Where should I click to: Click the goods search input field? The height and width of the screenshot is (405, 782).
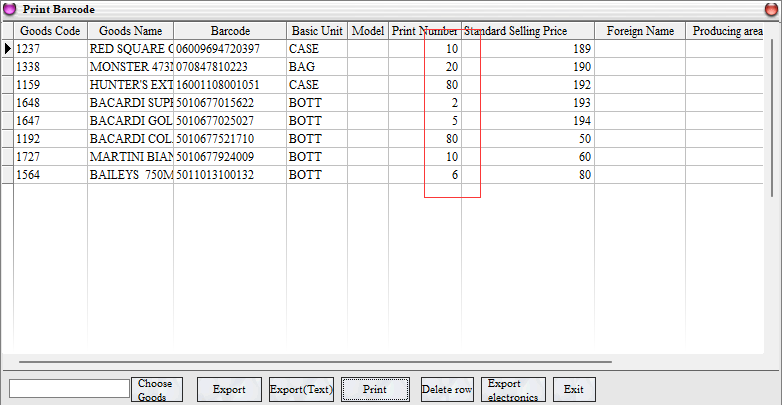pyautogui.click(x=69, y=389)
